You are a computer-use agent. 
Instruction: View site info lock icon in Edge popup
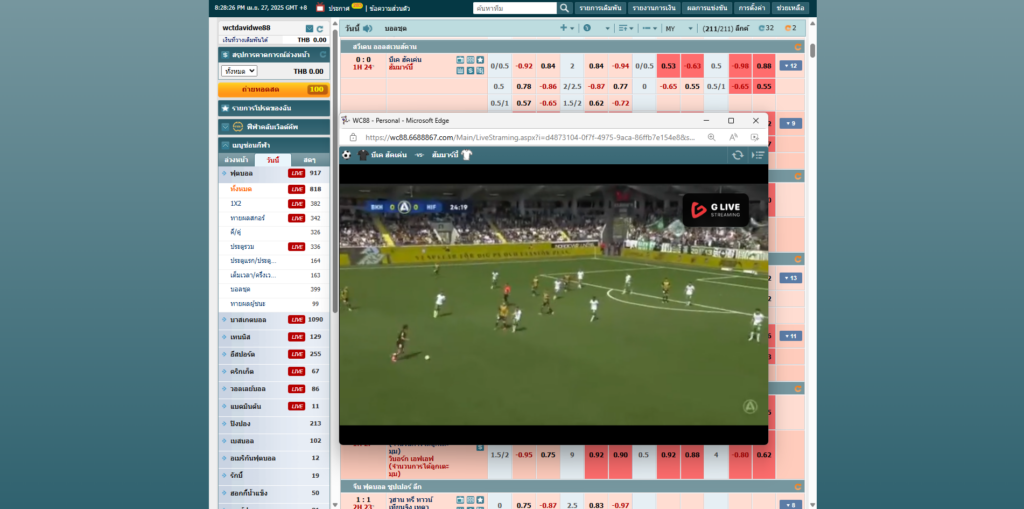click(x=353, y=137)
